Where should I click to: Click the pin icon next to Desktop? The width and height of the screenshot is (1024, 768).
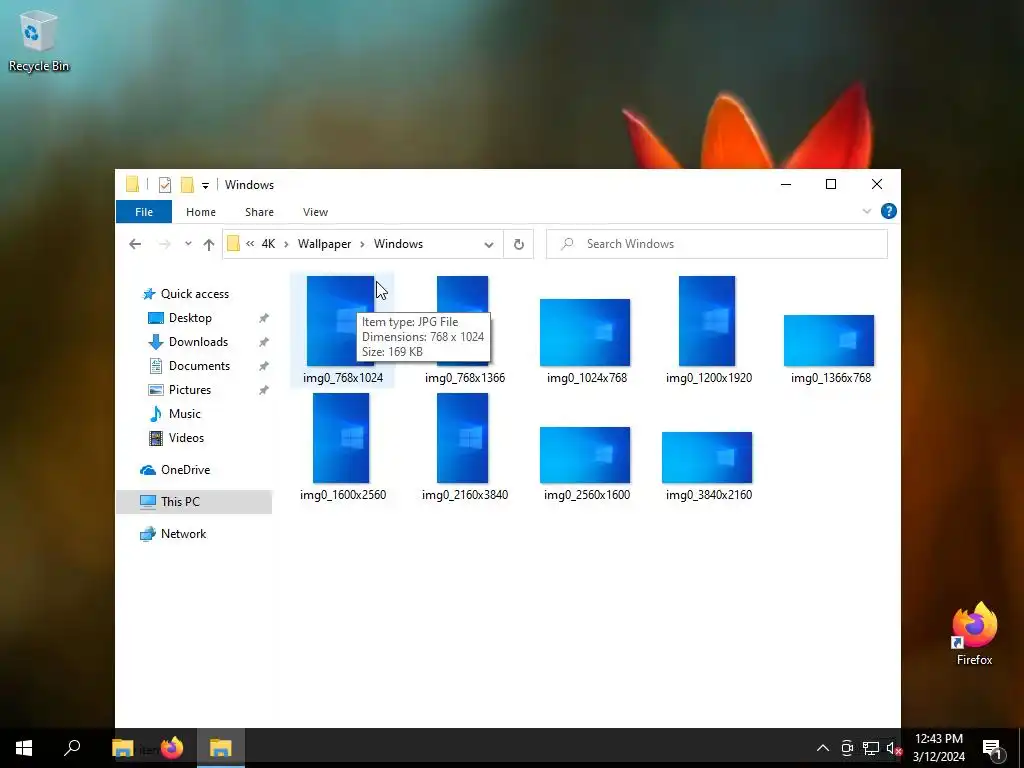pos(264,318)
